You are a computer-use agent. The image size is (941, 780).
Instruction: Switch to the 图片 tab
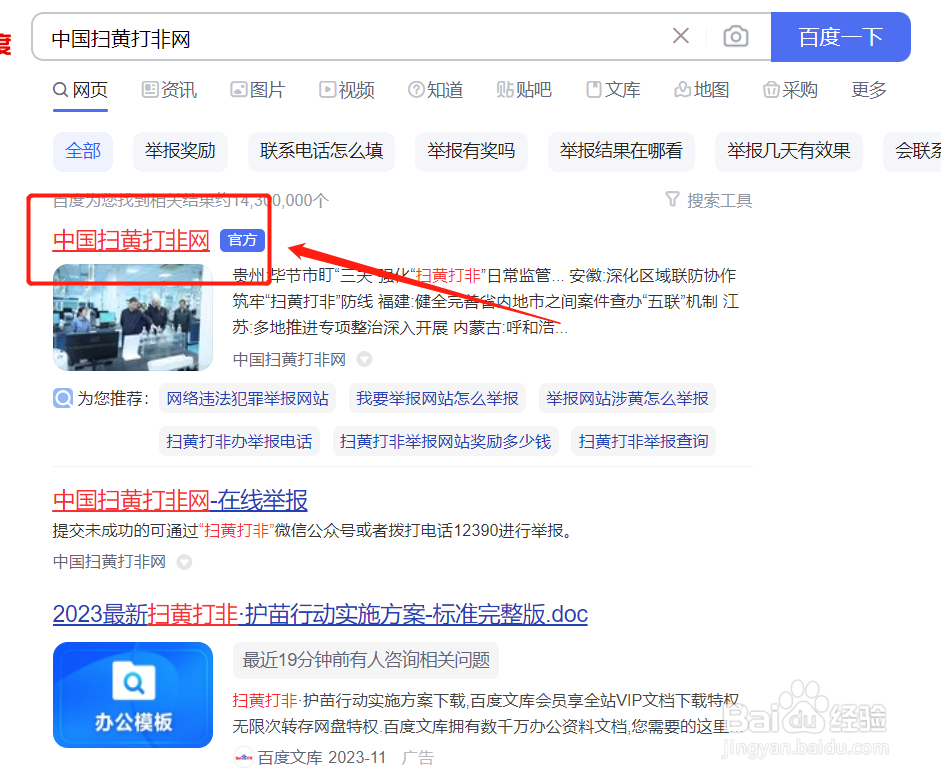pyautogui.click(x=258, y=91)
